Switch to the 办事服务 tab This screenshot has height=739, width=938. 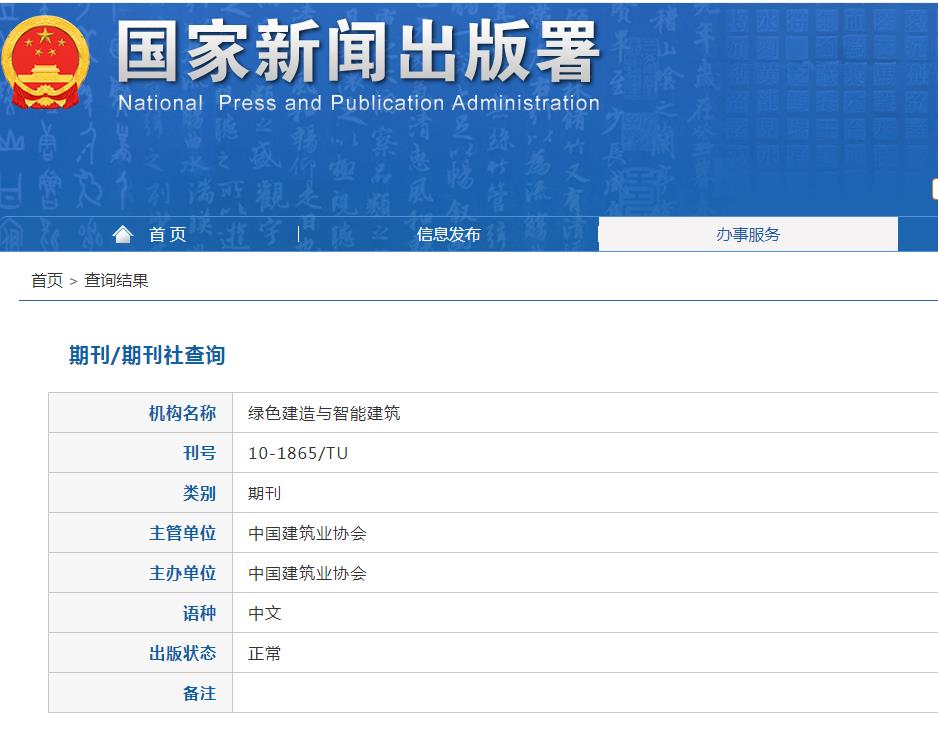coord(748,233)
